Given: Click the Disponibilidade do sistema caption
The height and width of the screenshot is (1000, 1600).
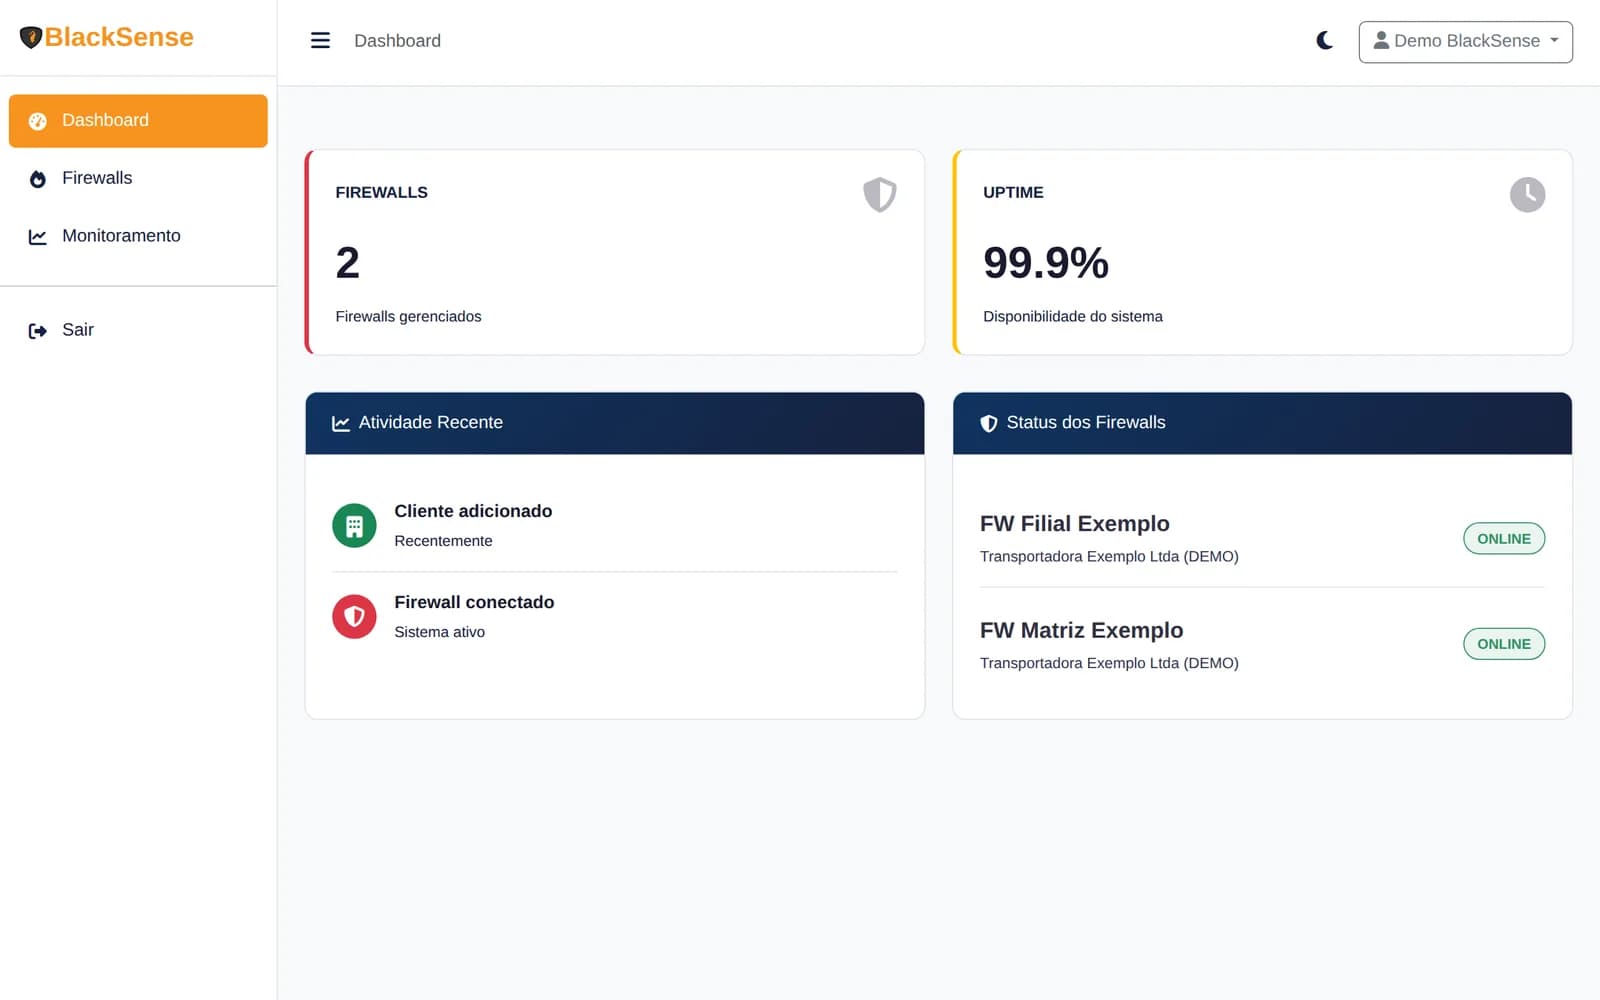Looking at the screenshot, I should pyautogui.click(x=1072, y=316).
